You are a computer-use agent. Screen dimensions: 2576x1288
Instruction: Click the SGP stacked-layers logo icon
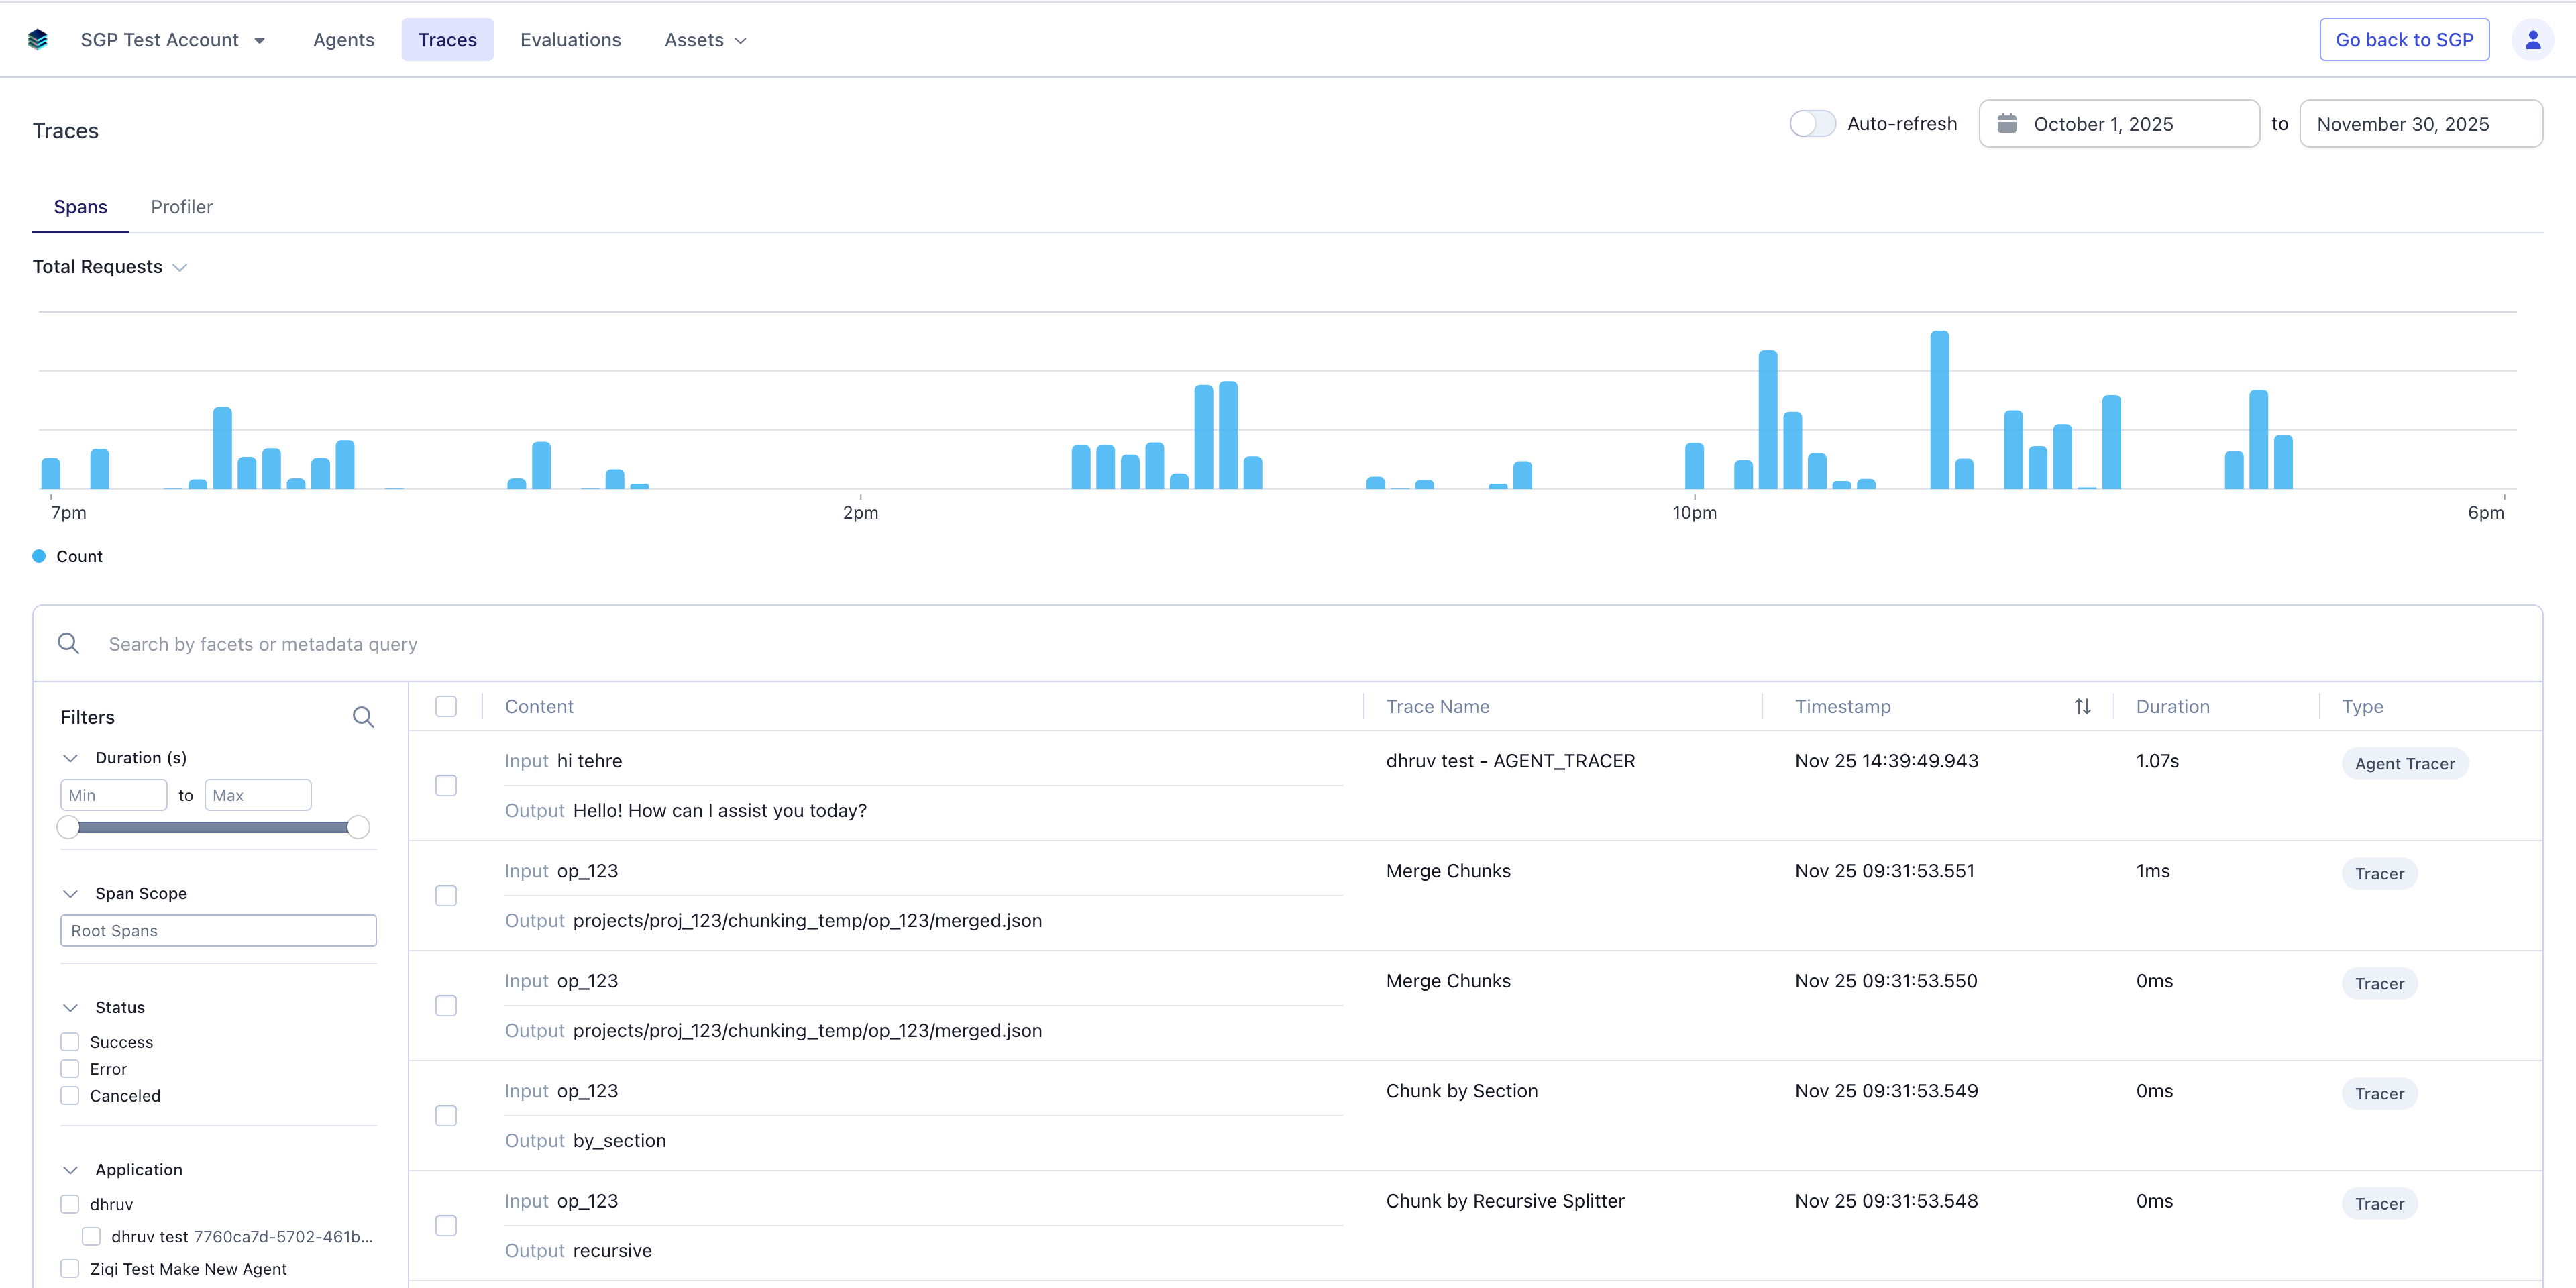(x=38, y=40)
